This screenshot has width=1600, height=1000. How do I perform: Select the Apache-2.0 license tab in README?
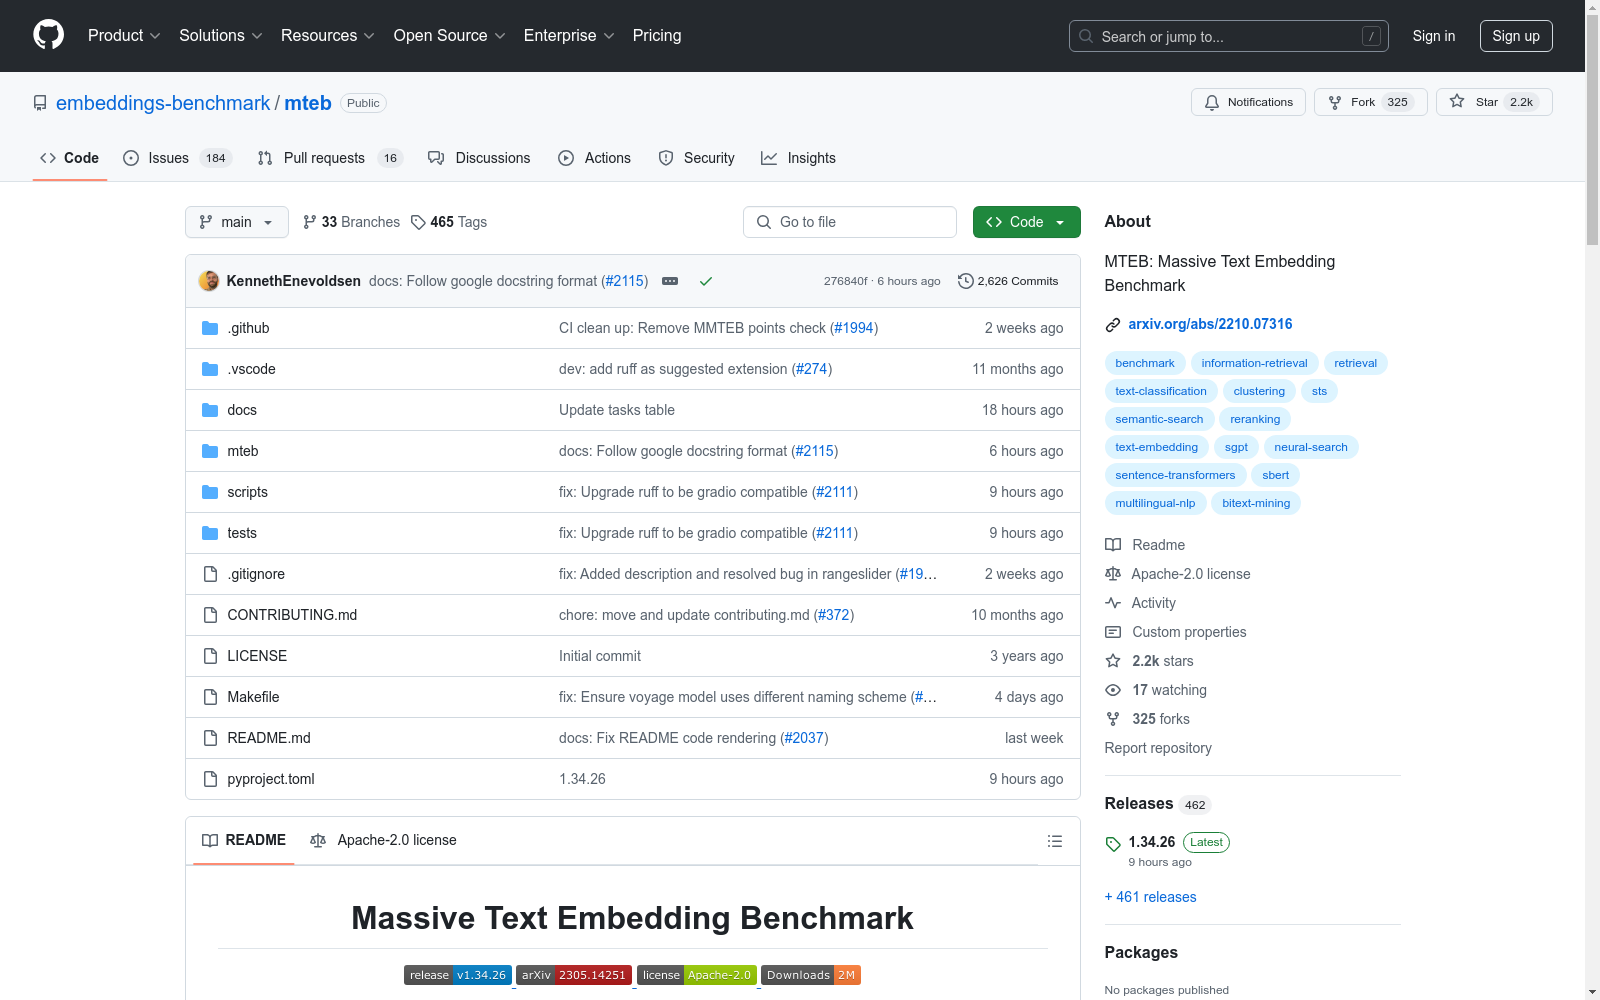(x=384, y=840)
